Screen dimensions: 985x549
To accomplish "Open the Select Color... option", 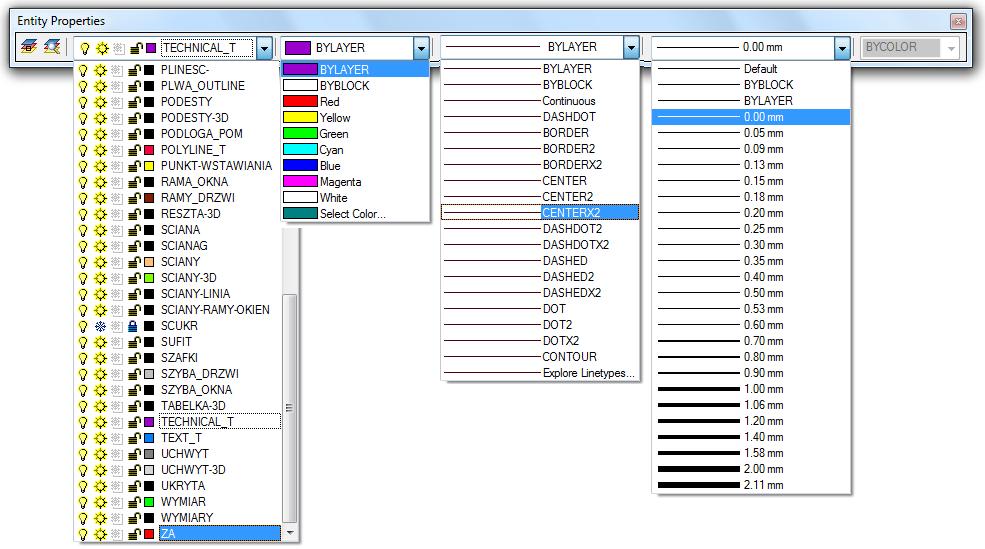I will [356, 214].
